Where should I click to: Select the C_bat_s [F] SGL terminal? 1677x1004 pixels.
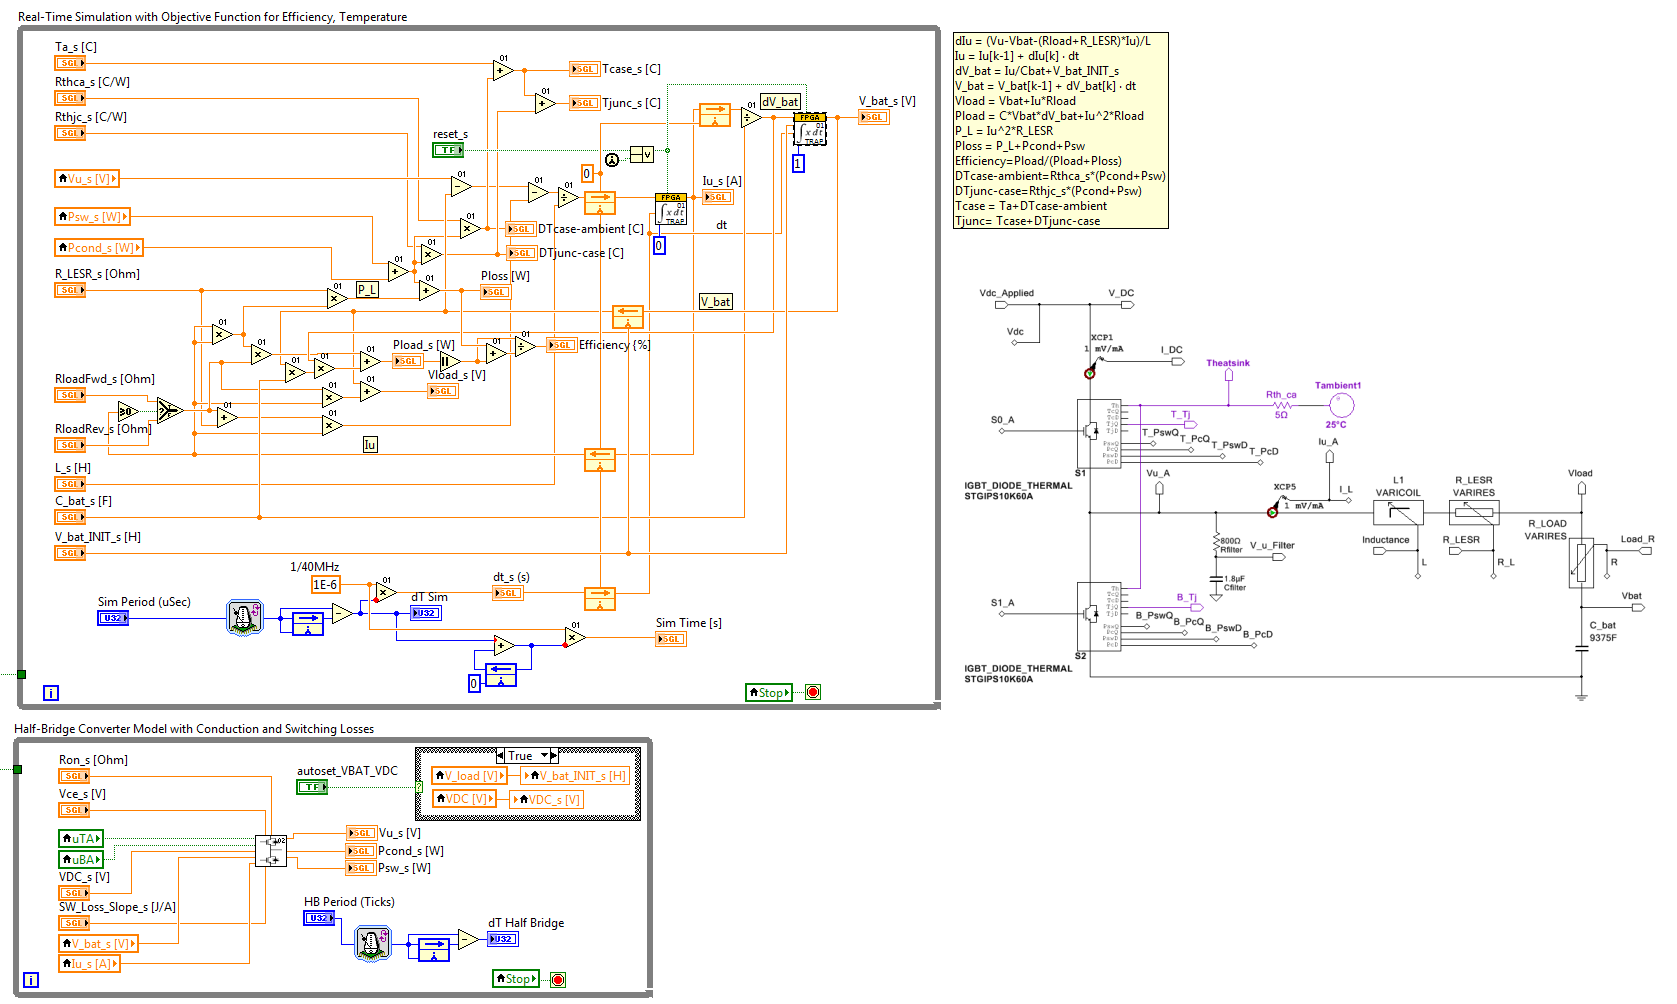[70, 517]
